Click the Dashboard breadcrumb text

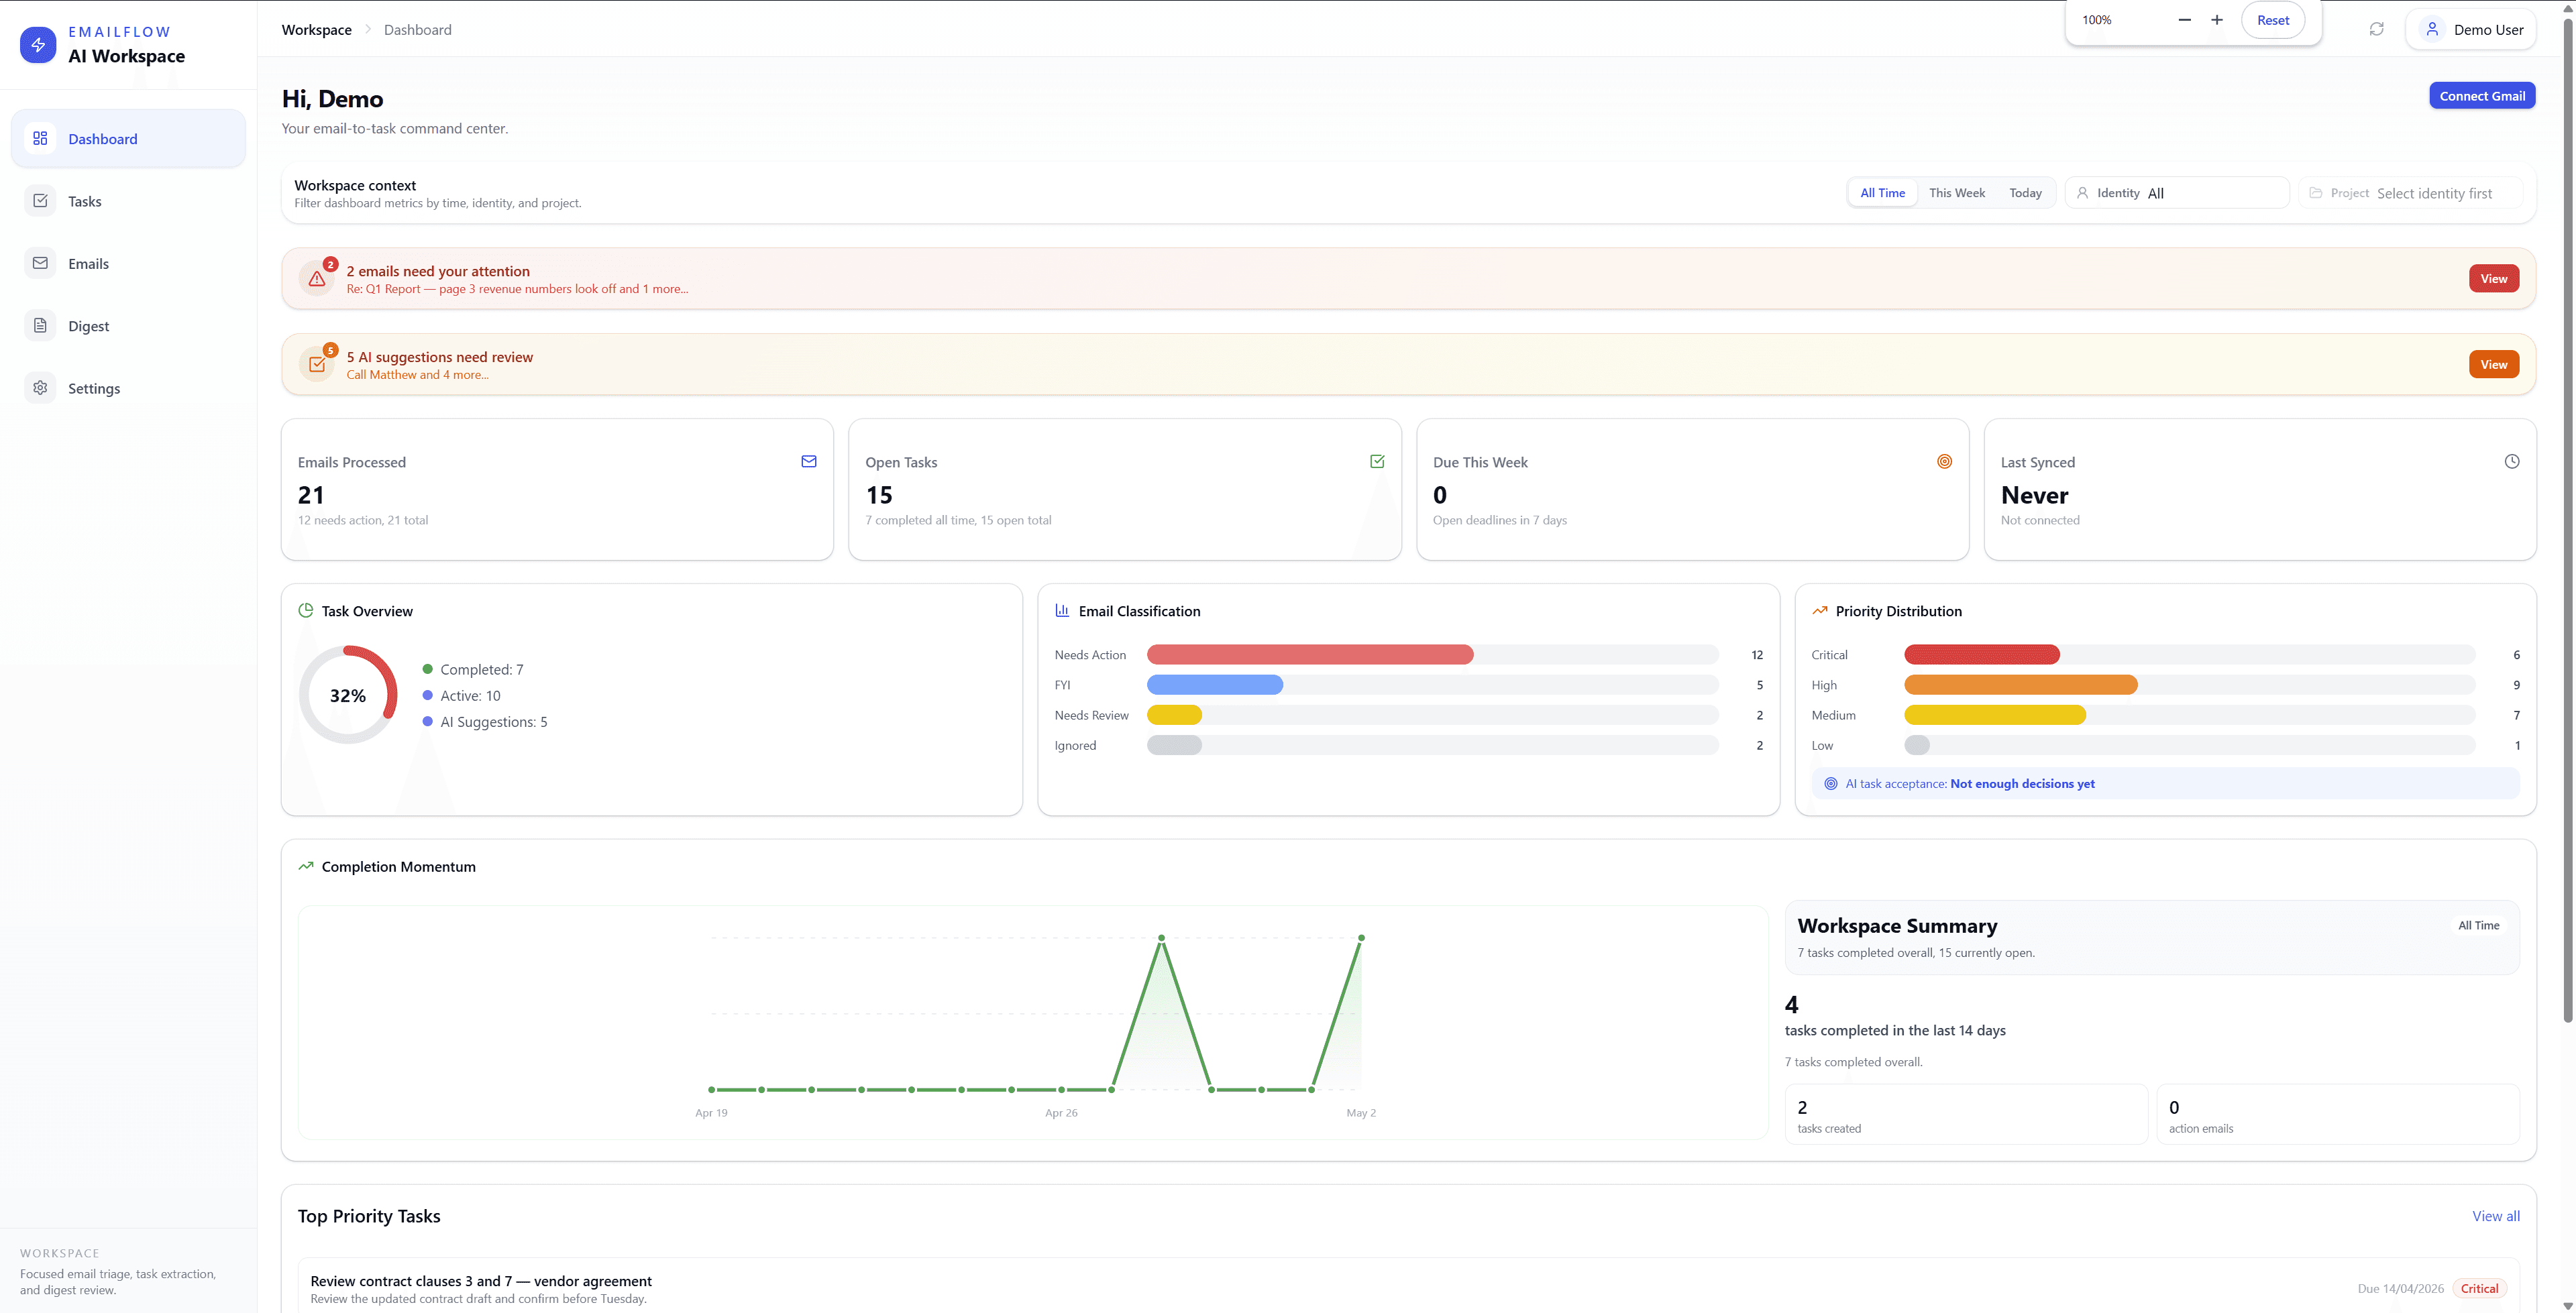[x=417, y=30]
